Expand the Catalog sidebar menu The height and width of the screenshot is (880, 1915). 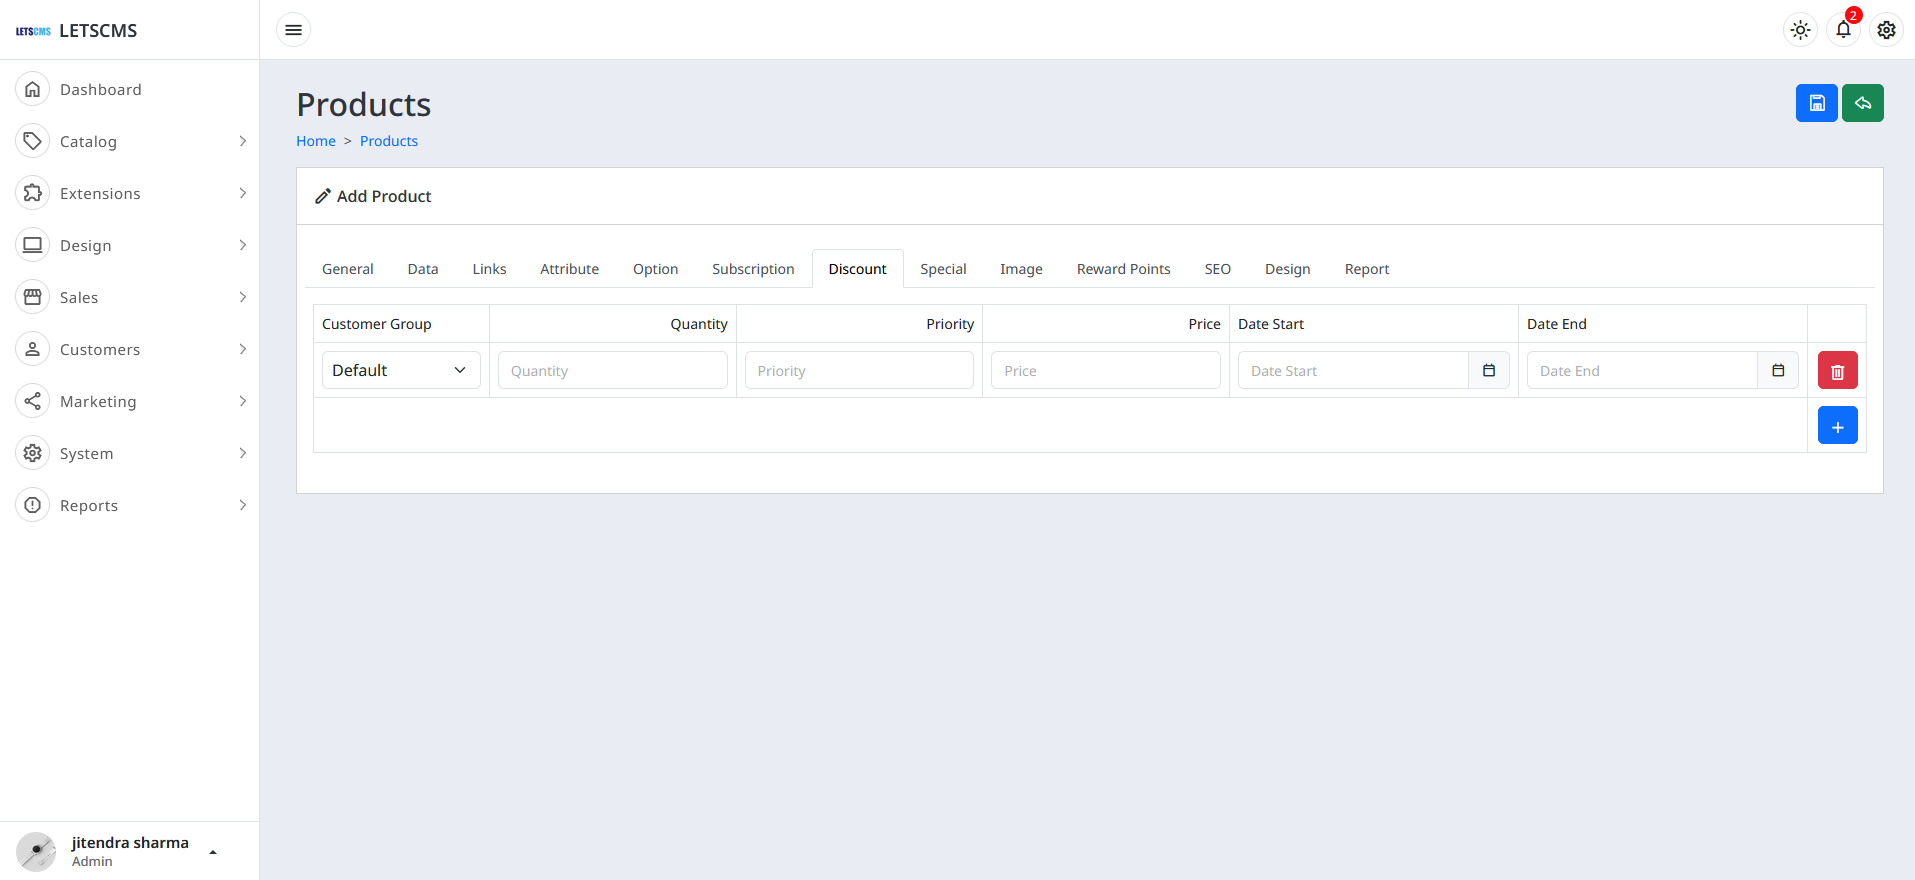click(x=130, y=142)
